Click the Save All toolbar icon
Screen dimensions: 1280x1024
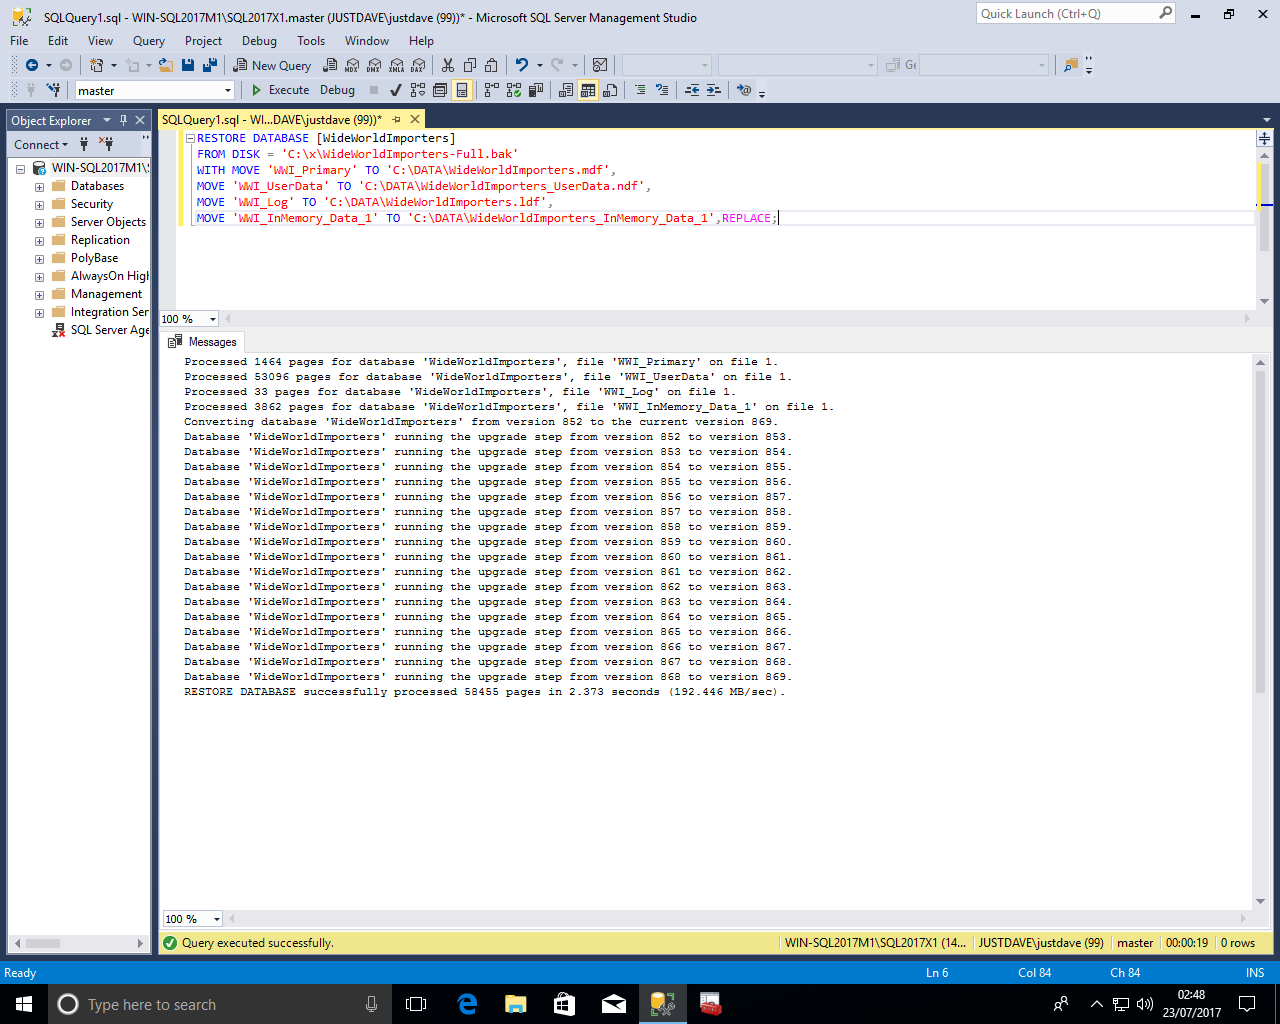tap(210, 66)
